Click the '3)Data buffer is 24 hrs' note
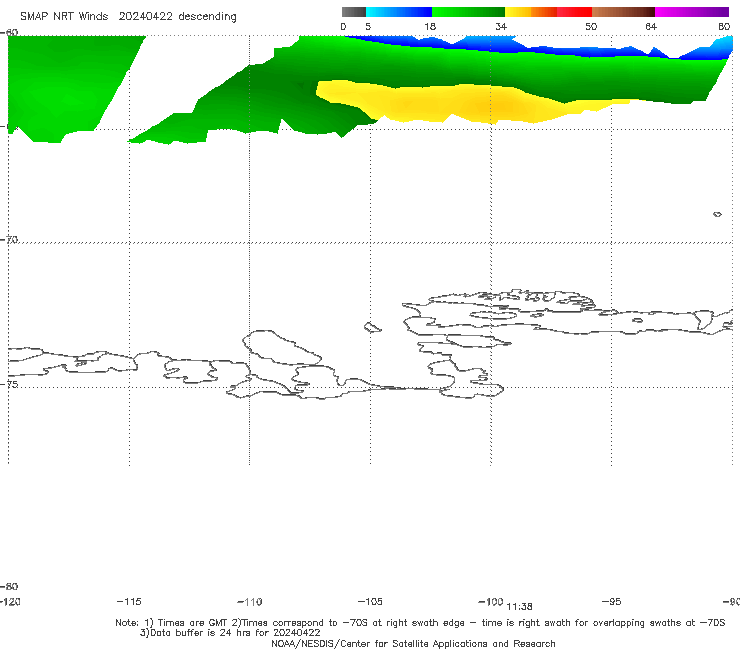 (x=230, y=633)
